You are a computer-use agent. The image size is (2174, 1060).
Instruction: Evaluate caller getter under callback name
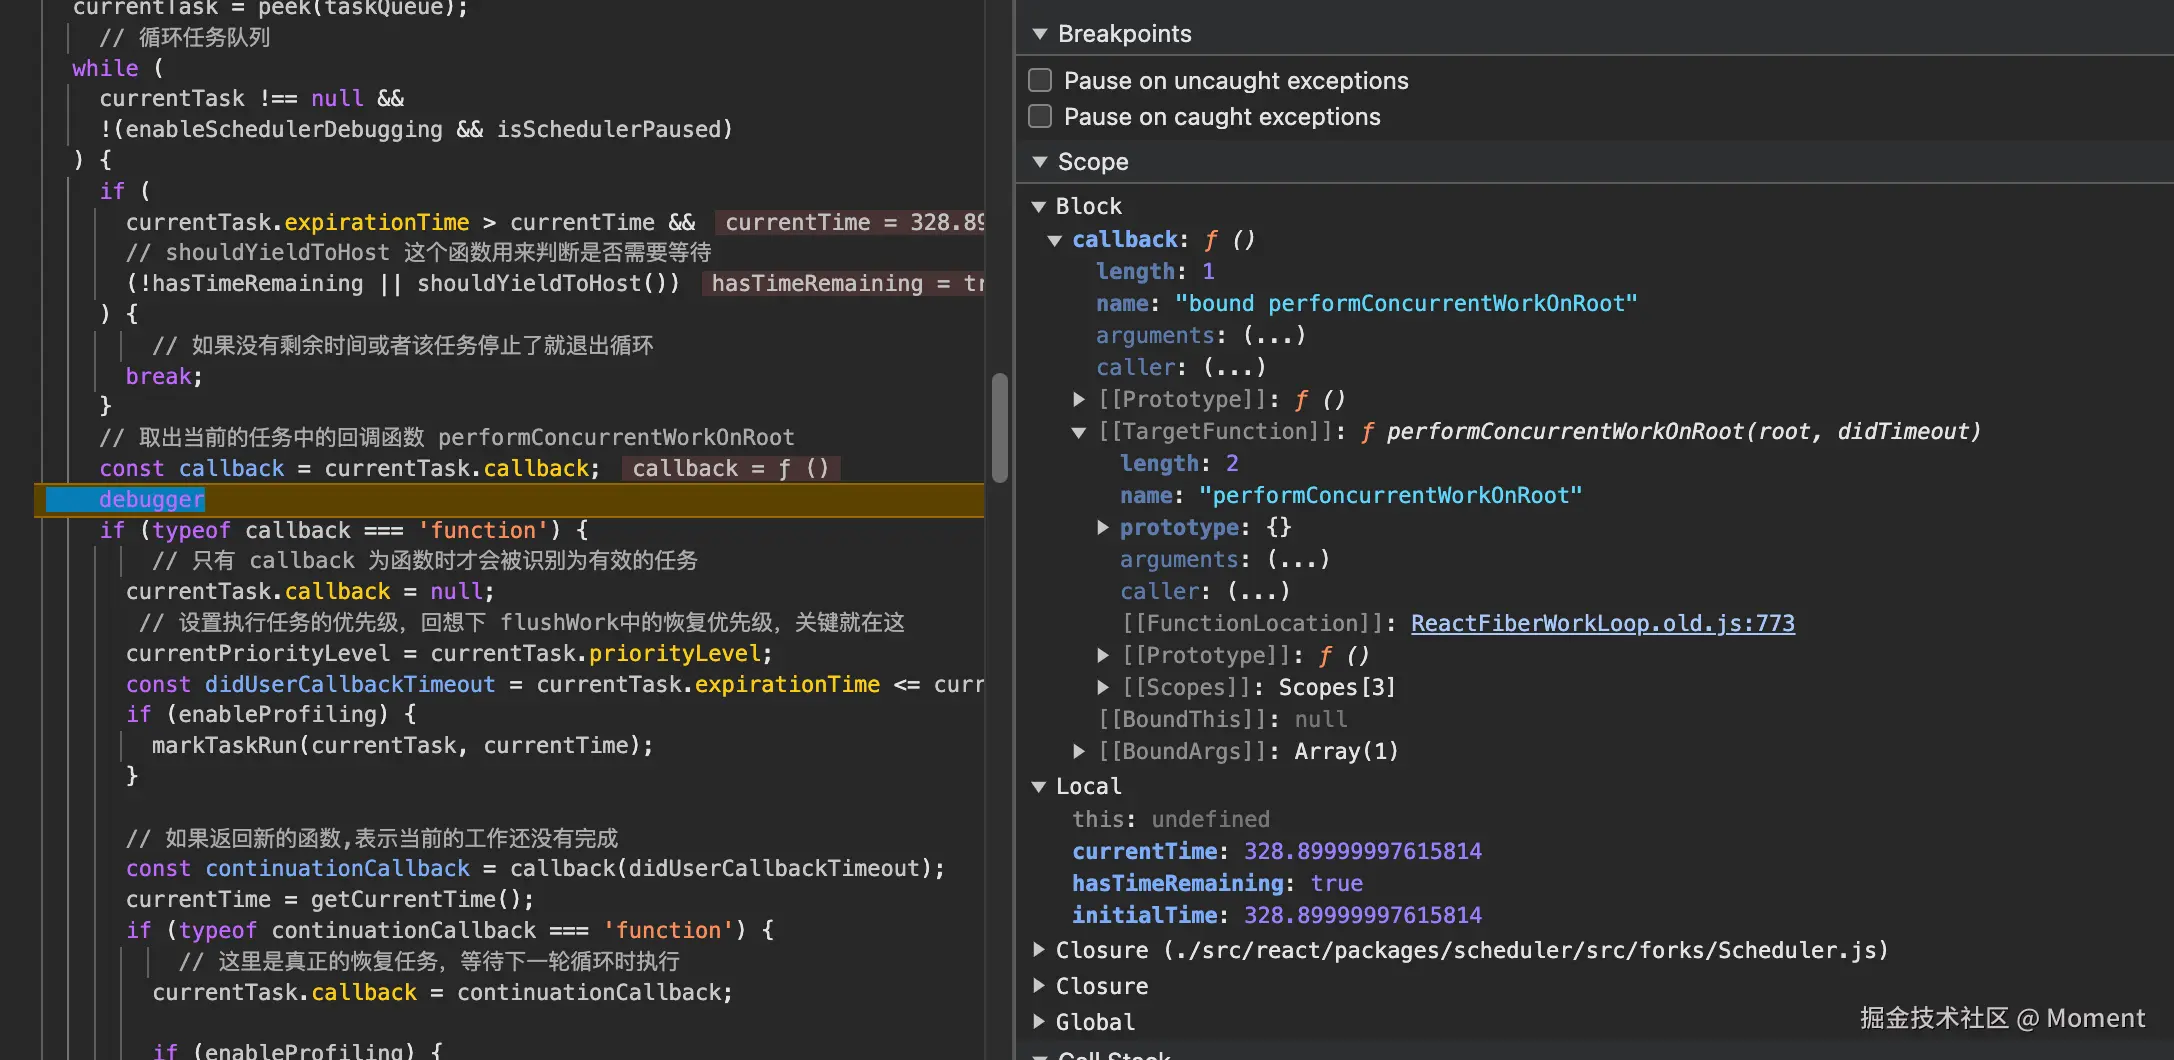[1235, 367]
